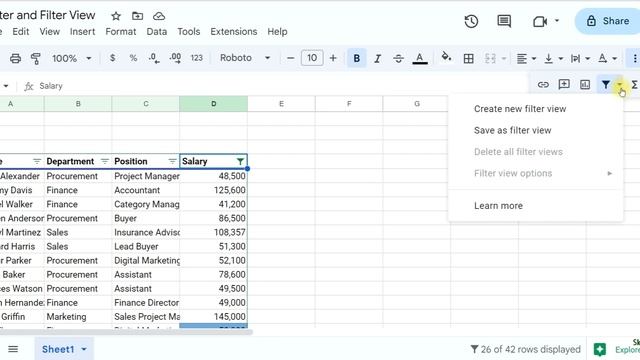The height and width of the screenshot is (360, 640).
Task: Click Learn more in filter menu
Action: (x=498, y=206)
